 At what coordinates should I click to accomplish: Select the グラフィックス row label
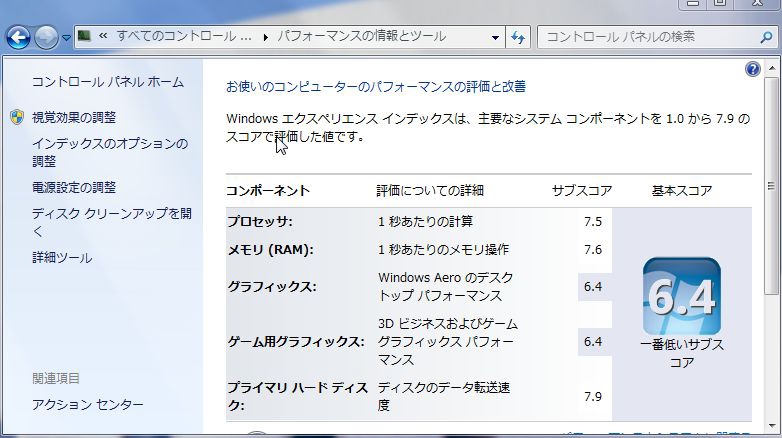272,287
